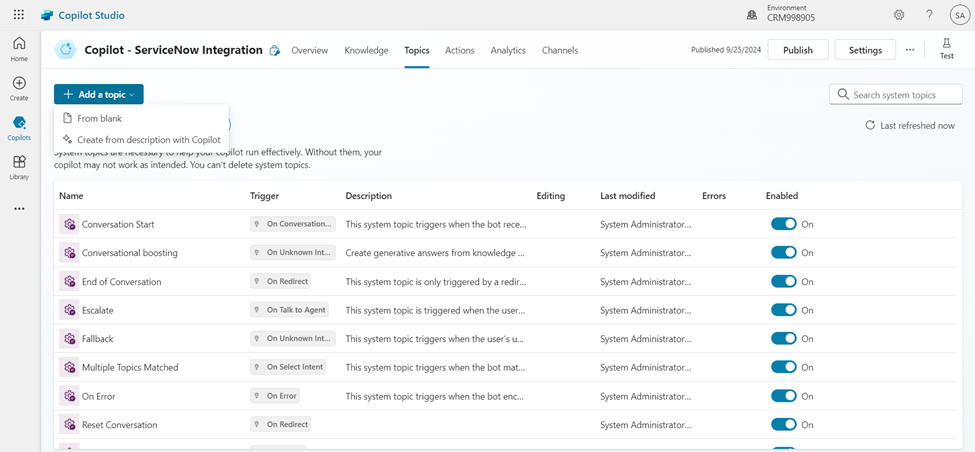Click the help question mark icon
The image size is (975, 452).
pyautogui.click(x=929, y=15)
